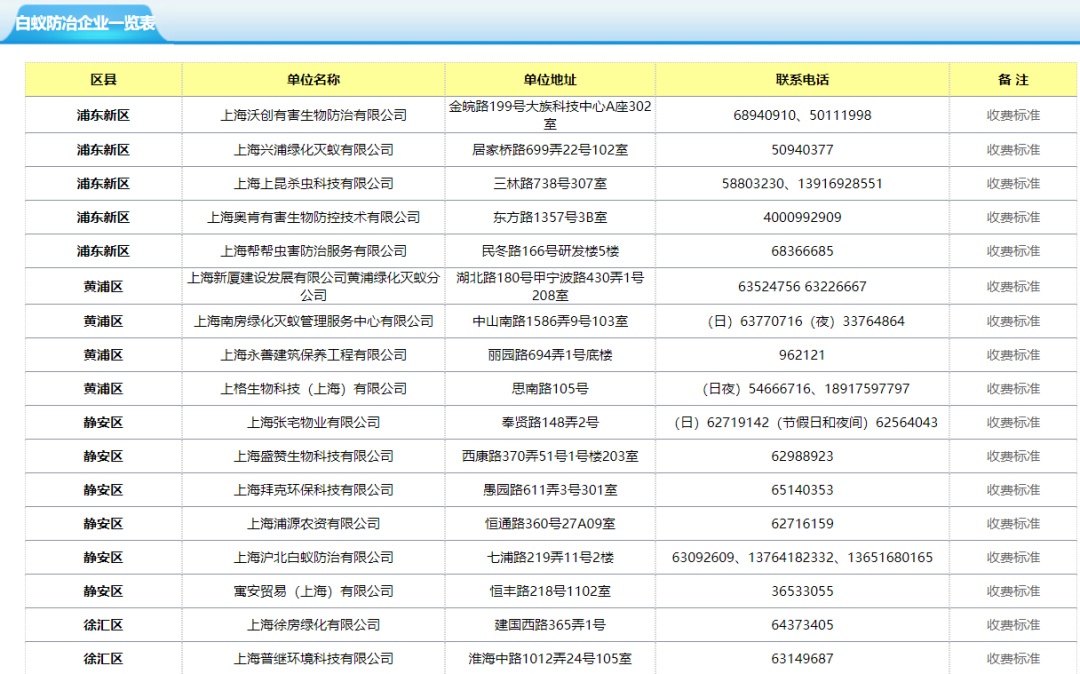Viewport: 1080px width, 674px height.
Task: Select address 奉贤路148弄2号
Action: point(550,422)
